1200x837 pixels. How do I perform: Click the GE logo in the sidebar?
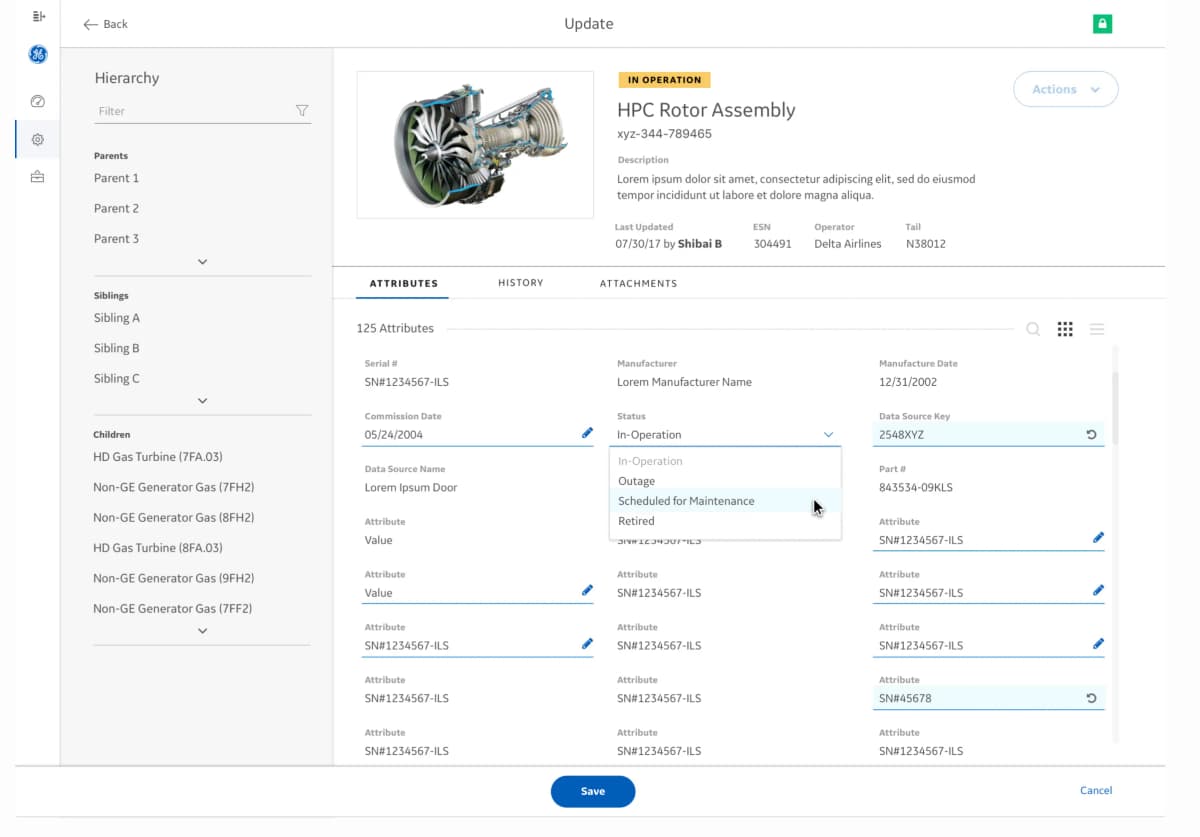coord(37,54)
